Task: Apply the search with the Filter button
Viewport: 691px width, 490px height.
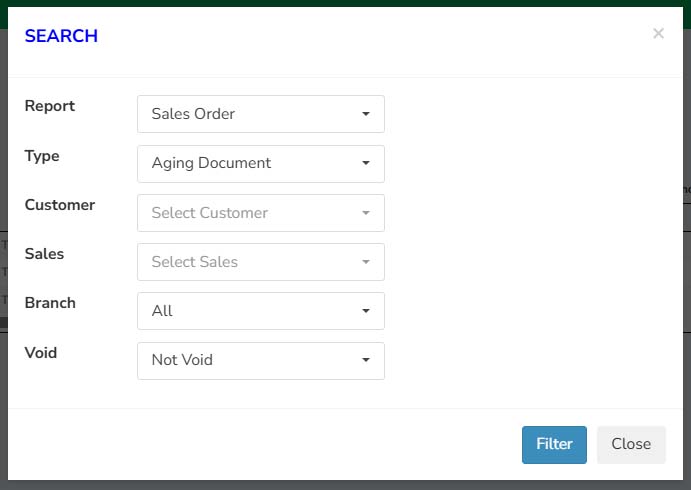Action: (x=554, y=445)
